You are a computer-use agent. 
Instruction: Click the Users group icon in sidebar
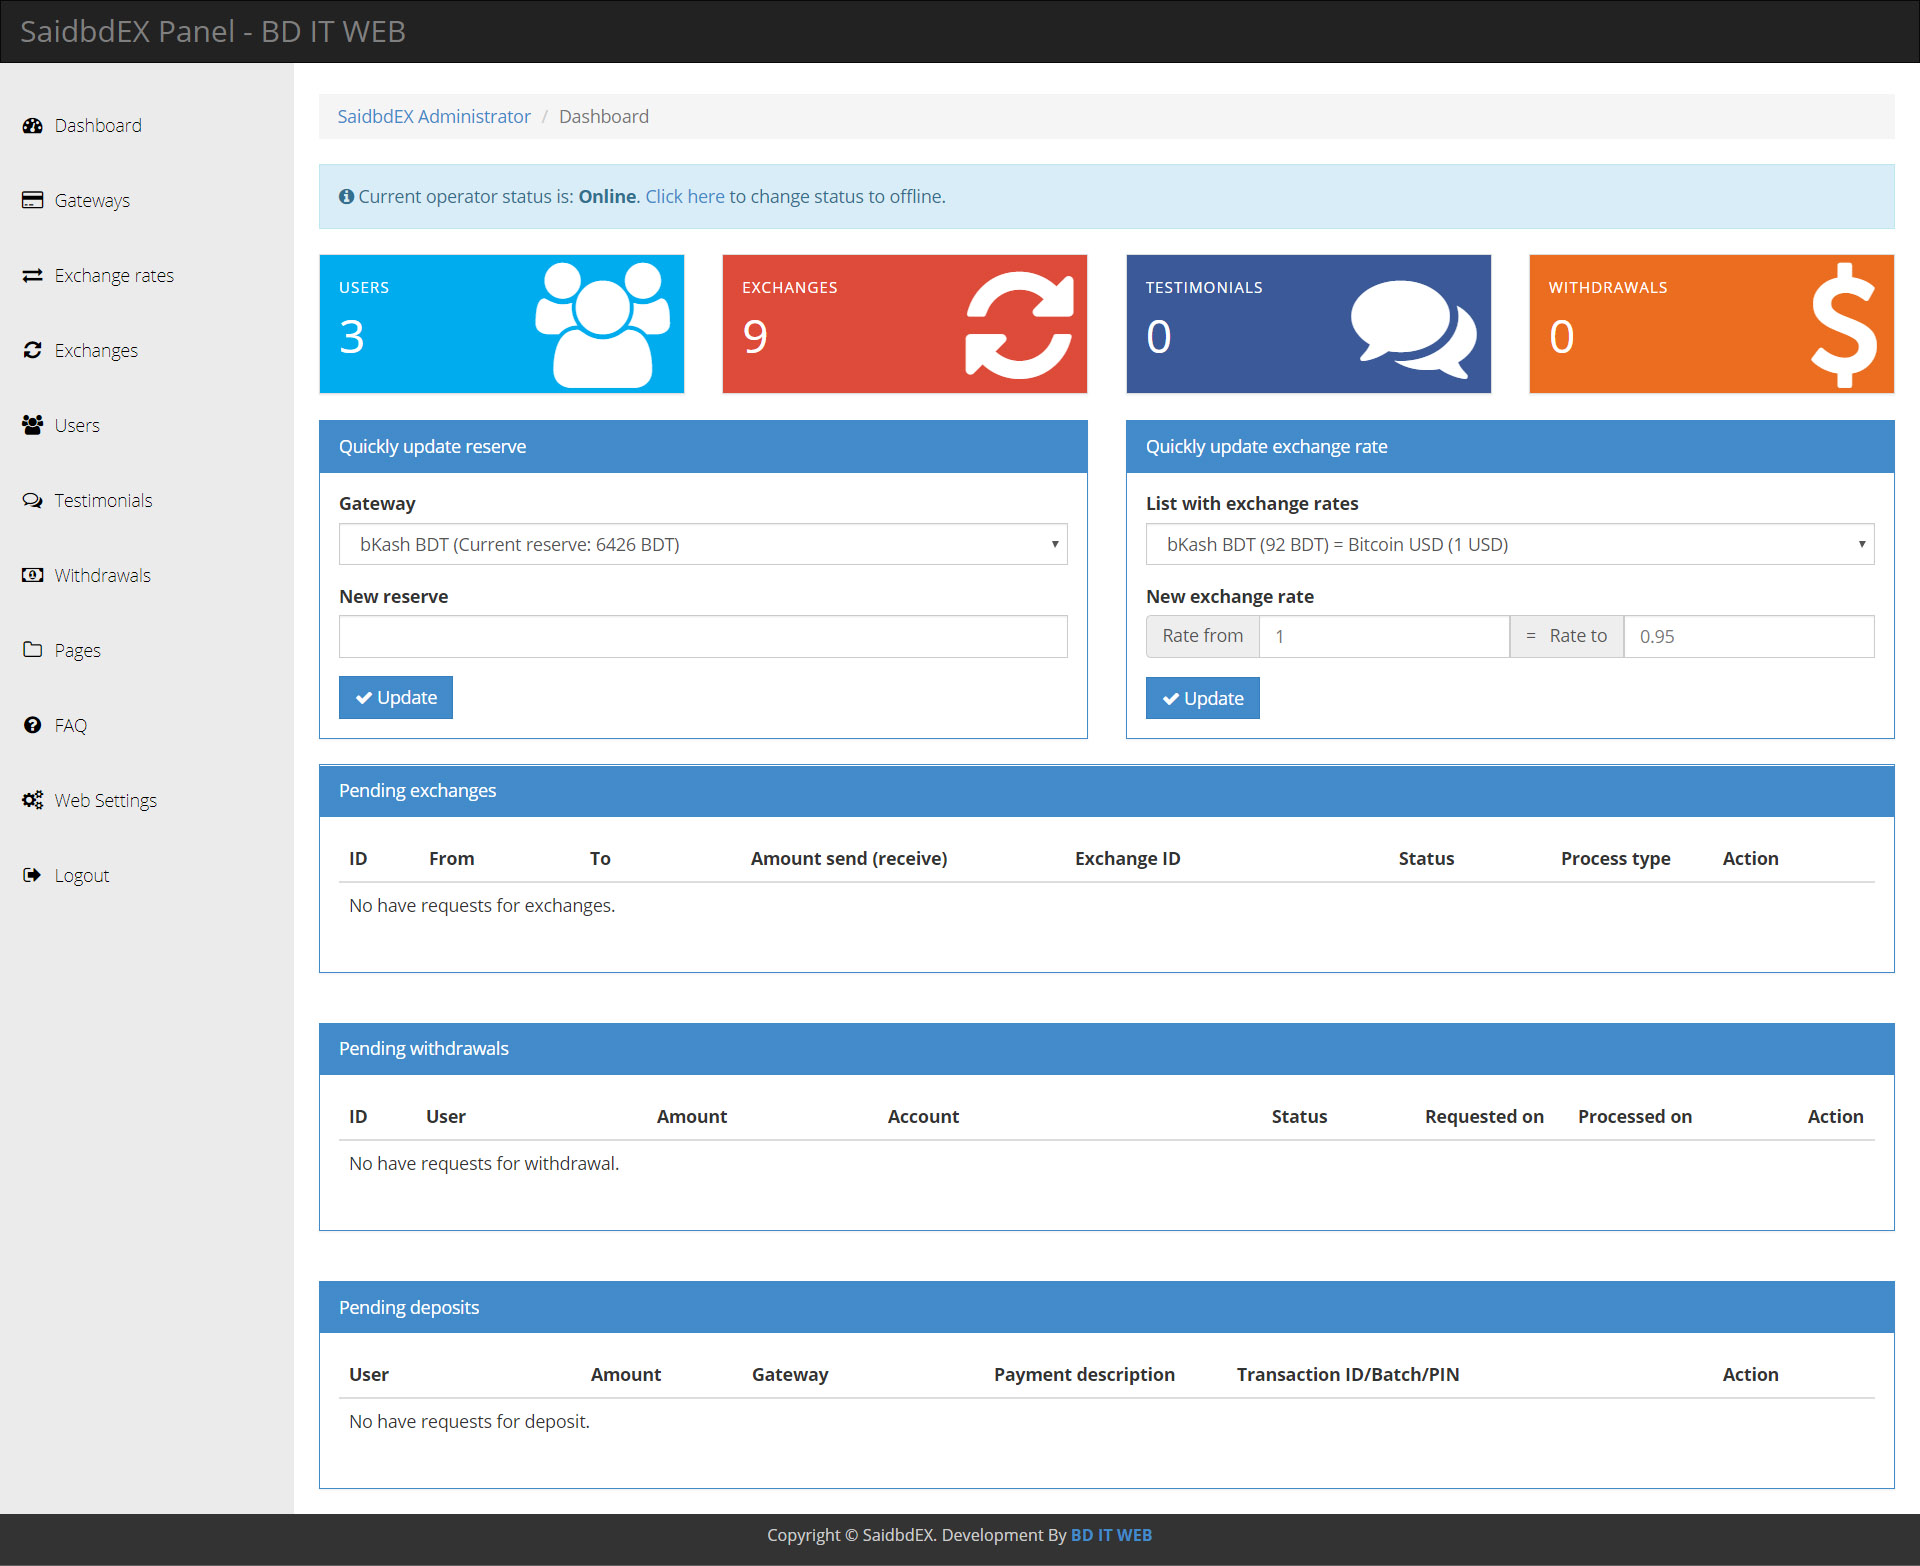[x=32, y=425]
